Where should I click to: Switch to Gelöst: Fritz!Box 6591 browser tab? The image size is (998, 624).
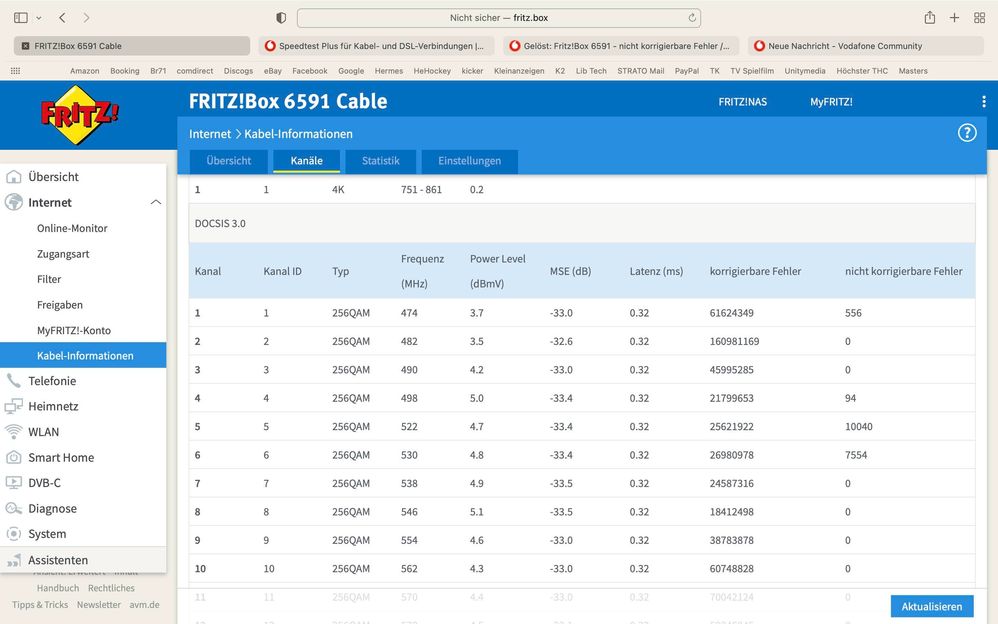[621, 46]
